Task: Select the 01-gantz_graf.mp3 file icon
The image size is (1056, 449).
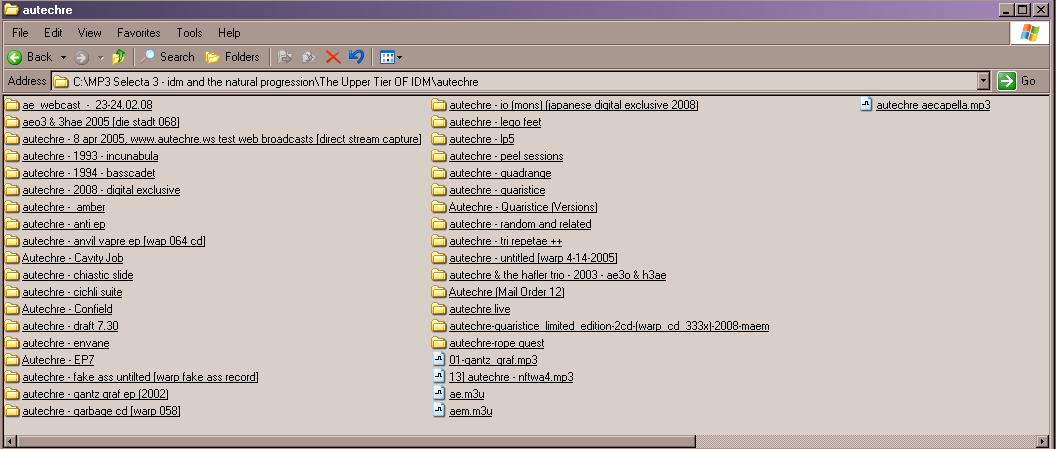Action: tap(439, 360)
